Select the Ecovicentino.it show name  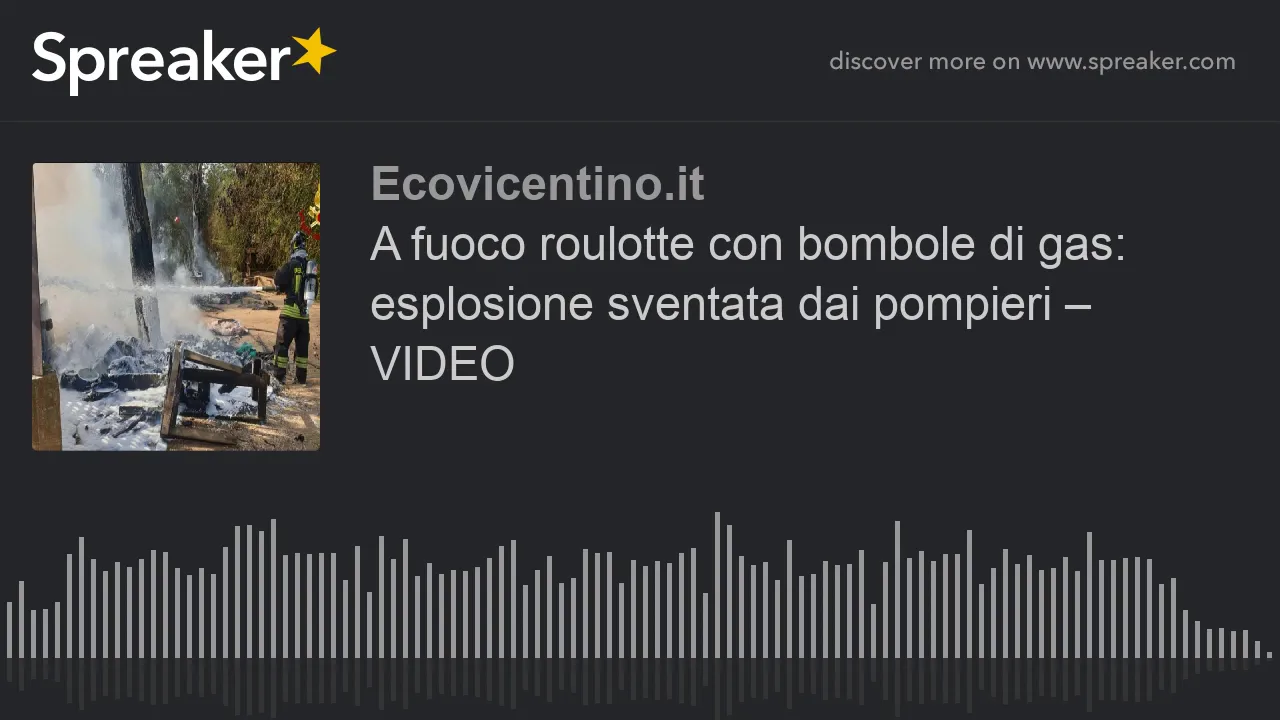pos(537,185)
